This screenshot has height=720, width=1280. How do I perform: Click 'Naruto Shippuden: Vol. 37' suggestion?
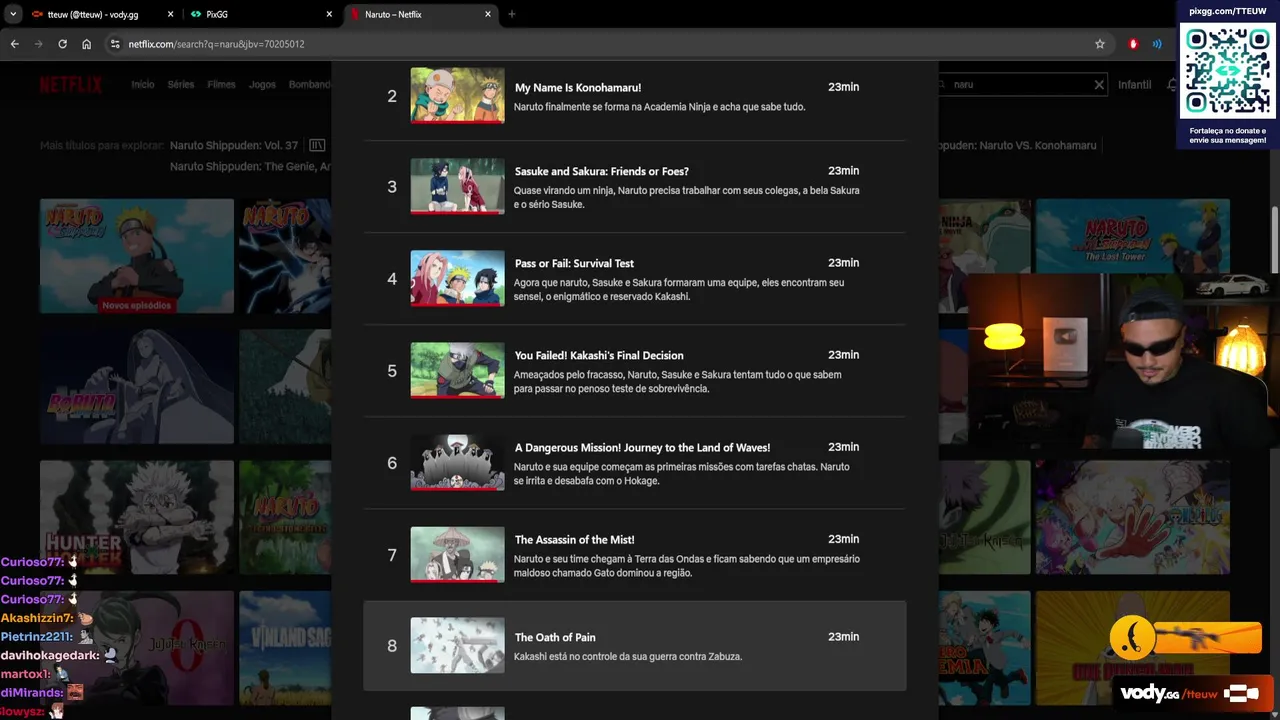[x=234, y=145]
